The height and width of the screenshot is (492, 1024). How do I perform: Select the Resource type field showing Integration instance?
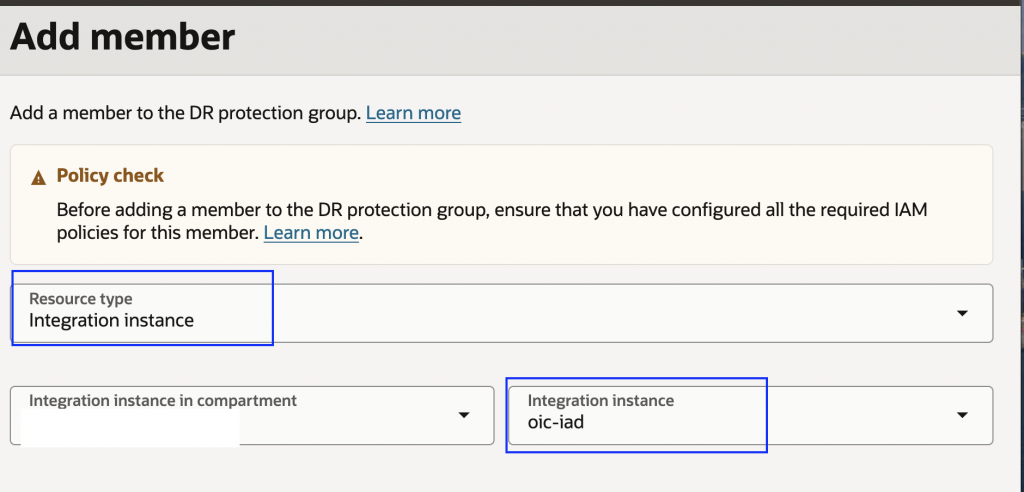pos(111,321)
